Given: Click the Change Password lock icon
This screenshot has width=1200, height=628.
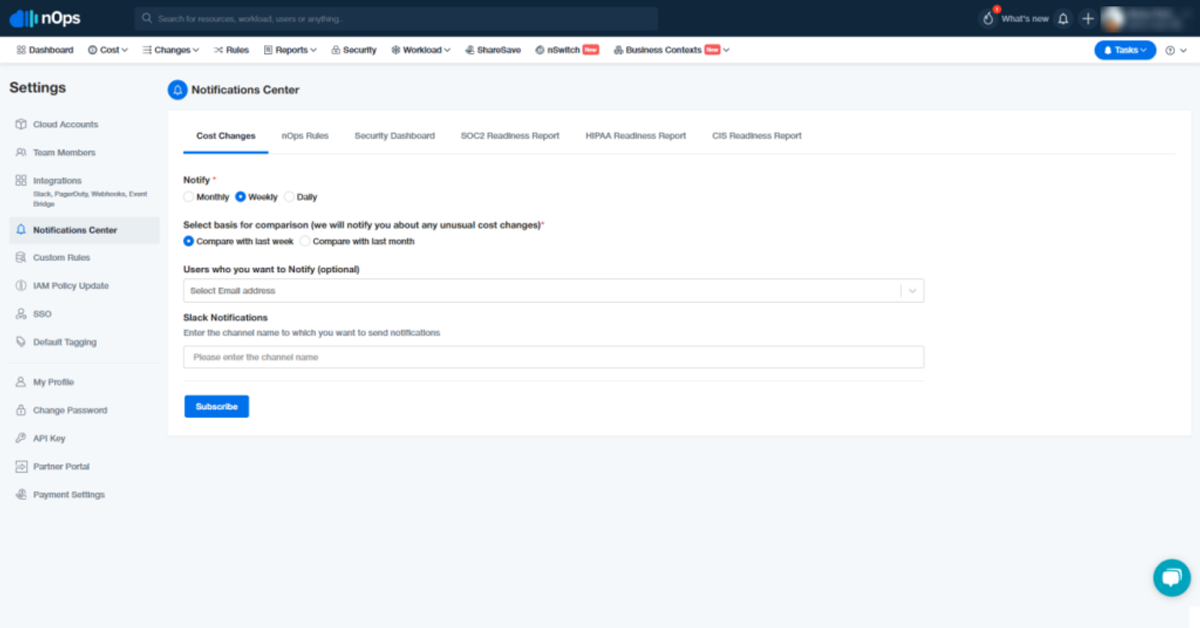Looking at the screenshot, I should (21, 410).
